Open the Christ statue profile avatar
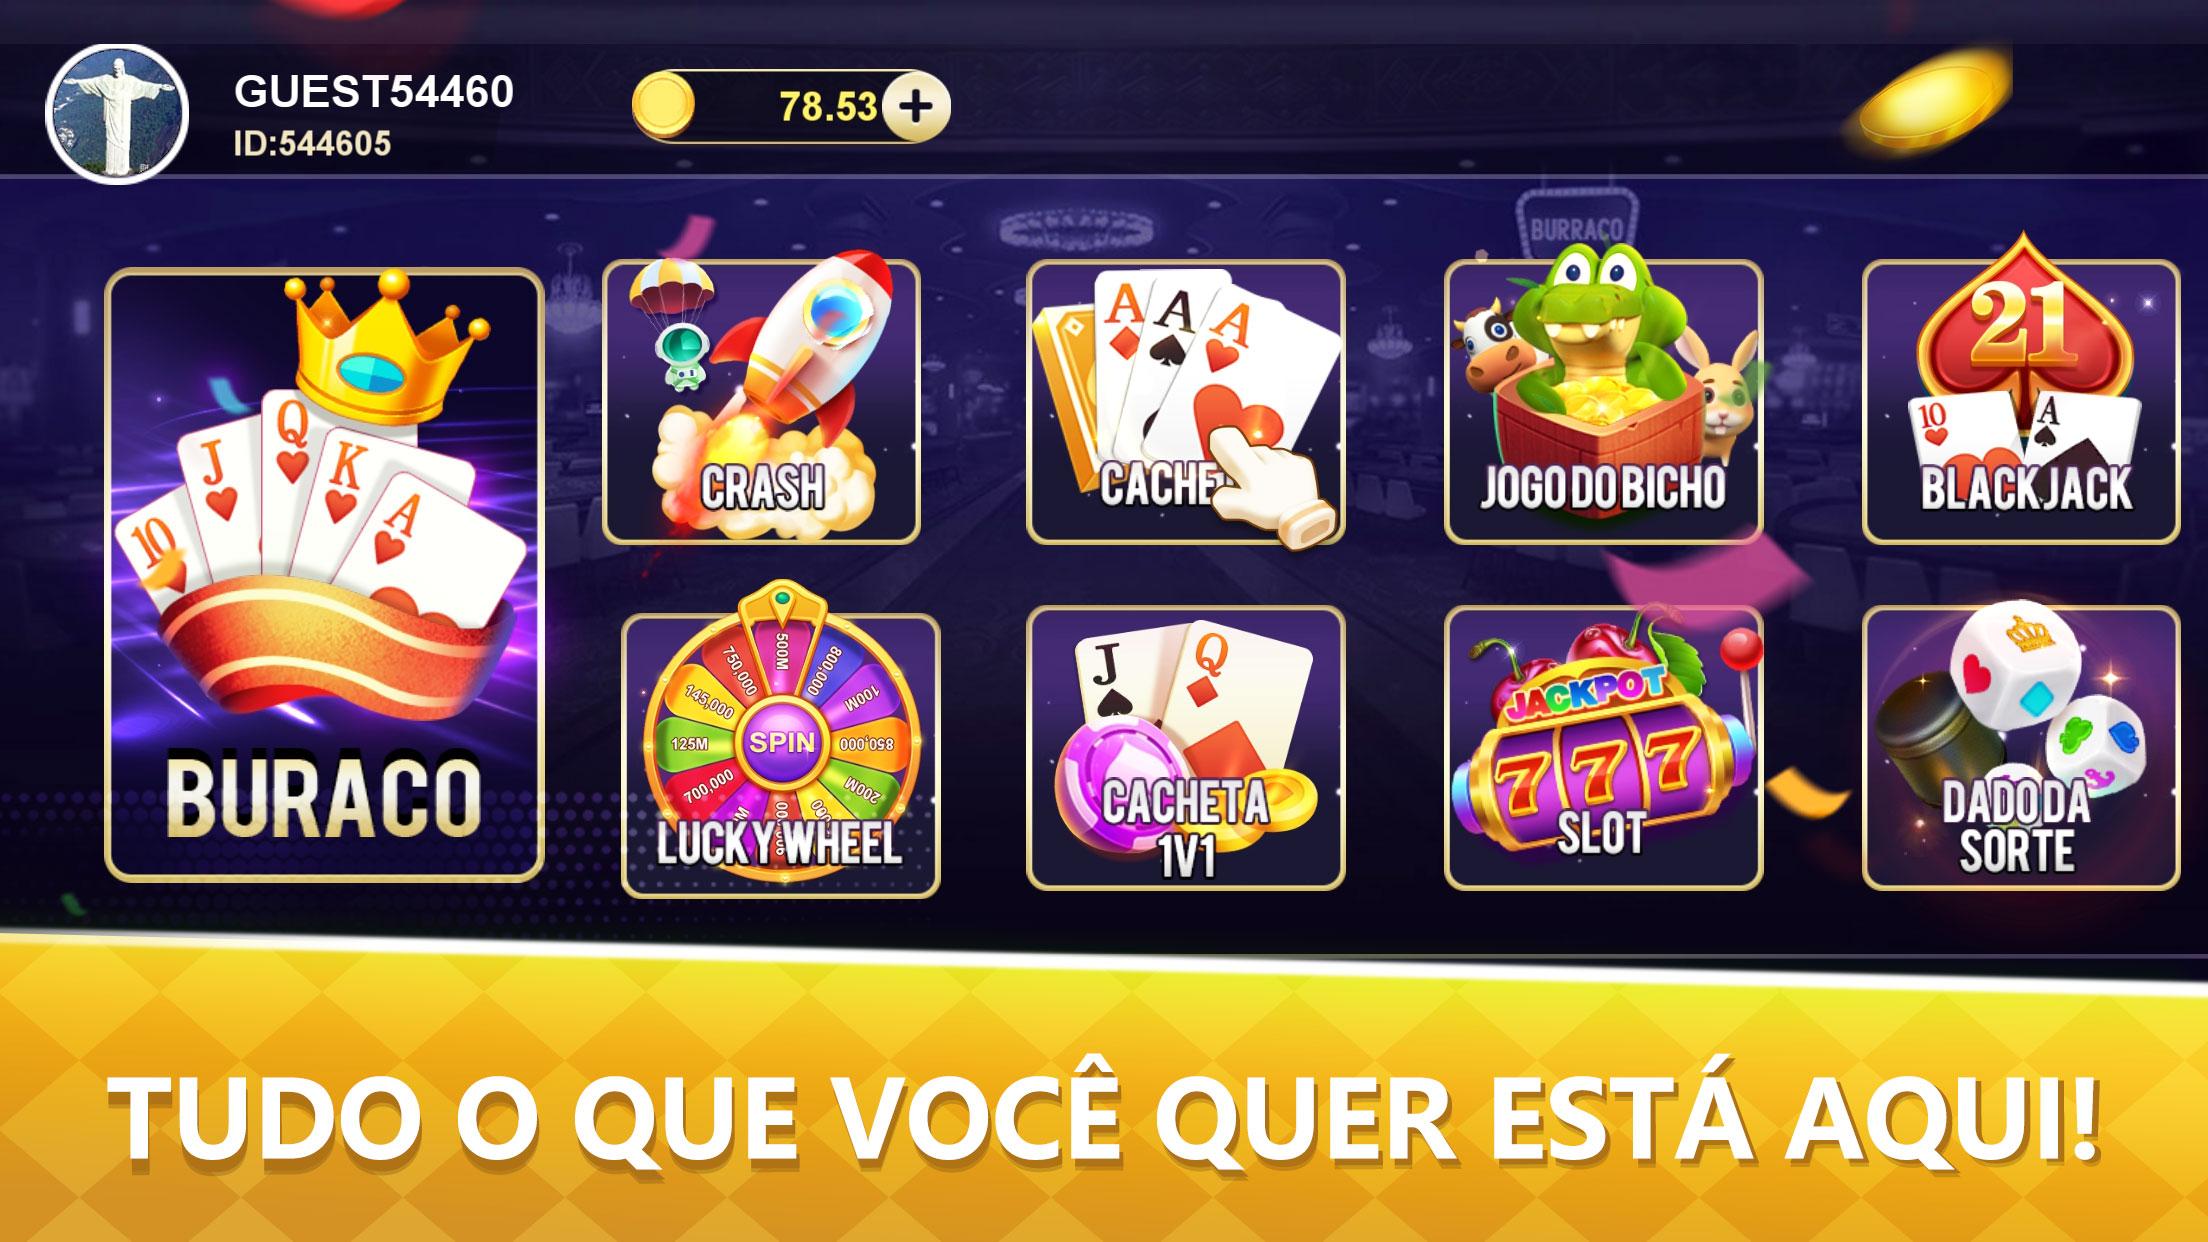The image size is (2208, 1242). point(118,114)
